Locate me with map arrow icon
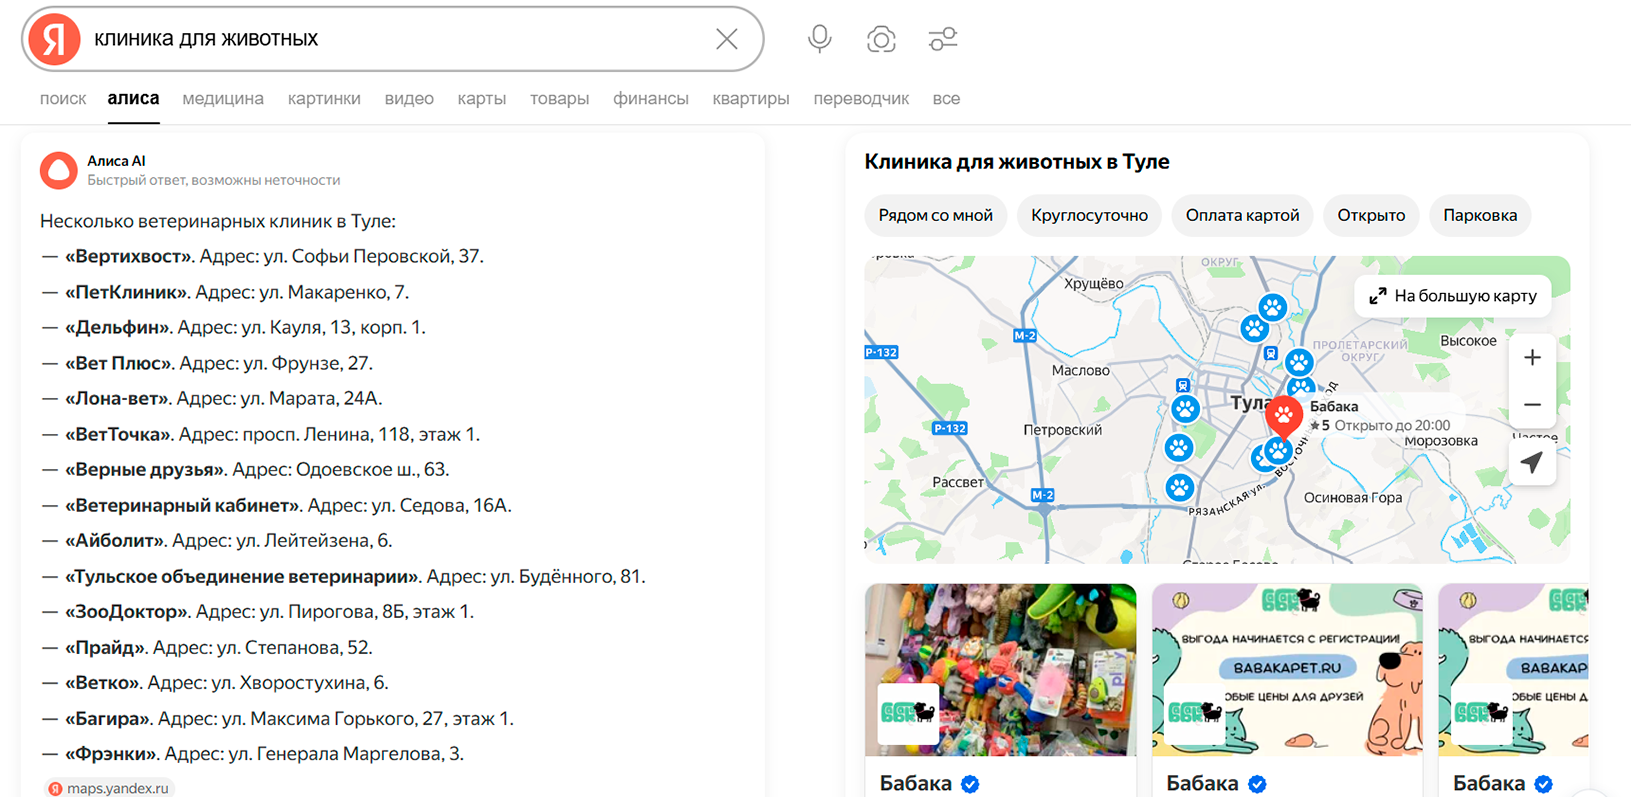1631x797 pixels. point(1532,463)
